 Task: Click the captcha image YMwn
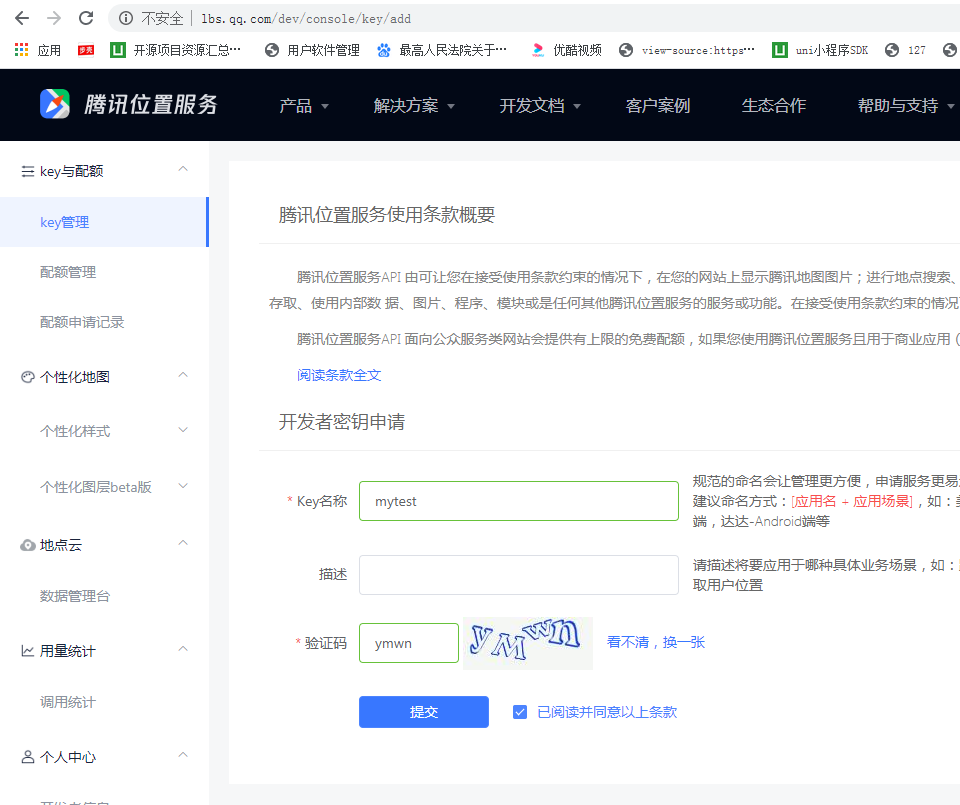tap(528, 643)
